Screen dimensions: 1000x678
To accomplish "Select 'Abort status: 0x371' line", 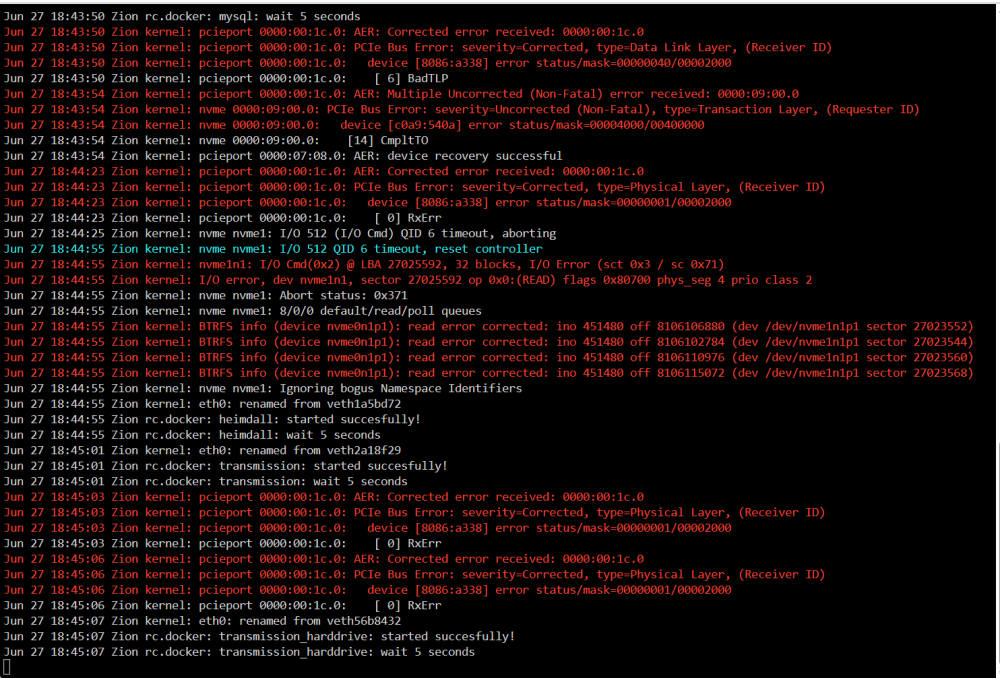I will click(x=205, y=295).
